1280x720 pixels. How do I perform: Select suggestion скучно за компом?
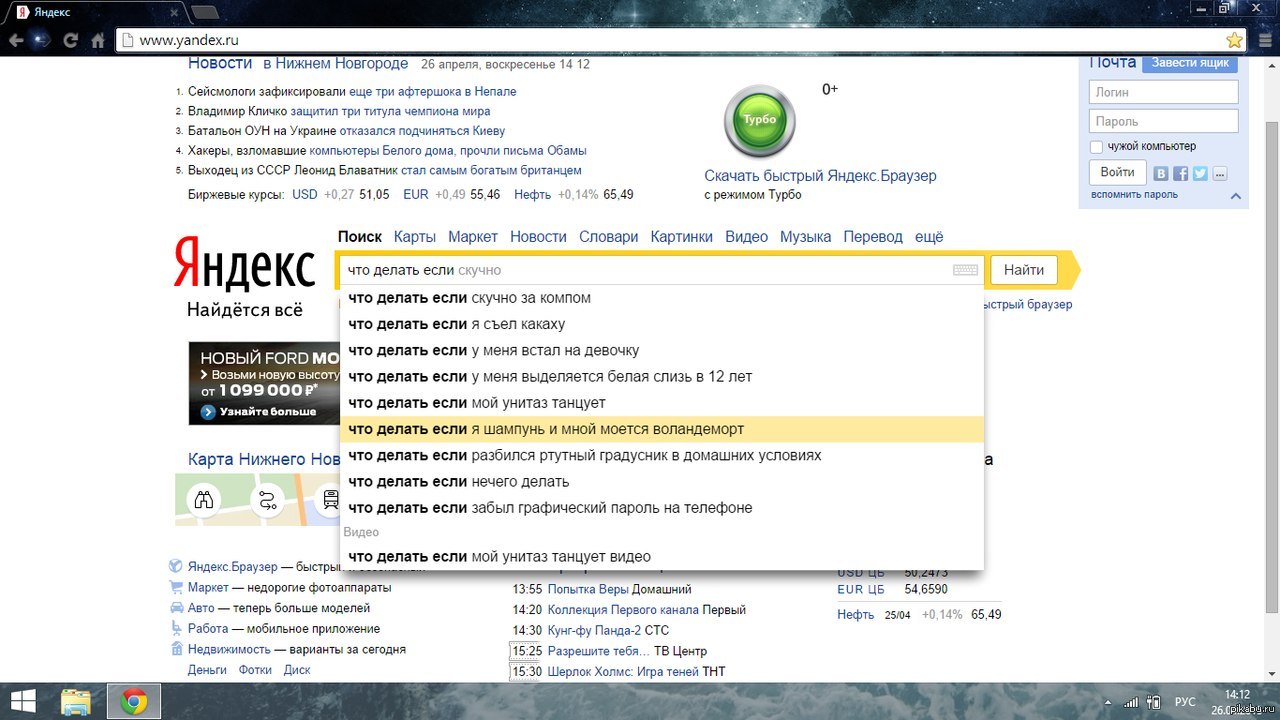tap(662, 298)
